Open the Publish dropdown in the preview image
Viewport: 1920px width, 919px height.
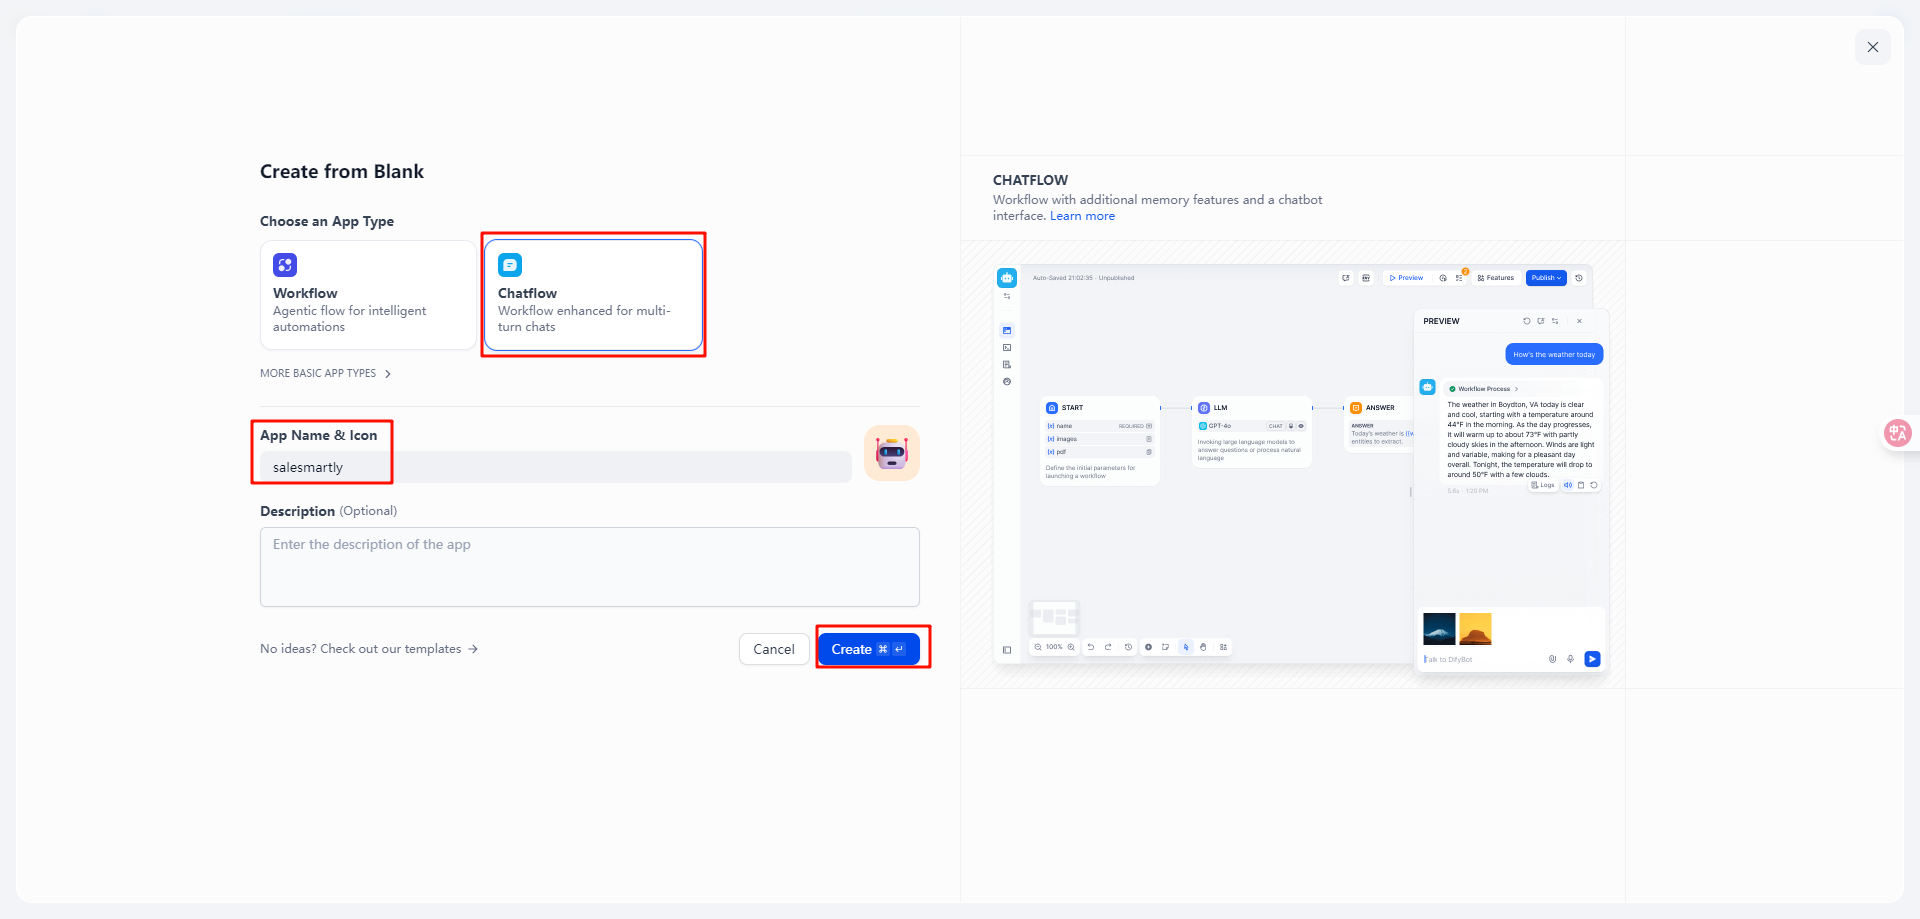[x=1545, y=278]
